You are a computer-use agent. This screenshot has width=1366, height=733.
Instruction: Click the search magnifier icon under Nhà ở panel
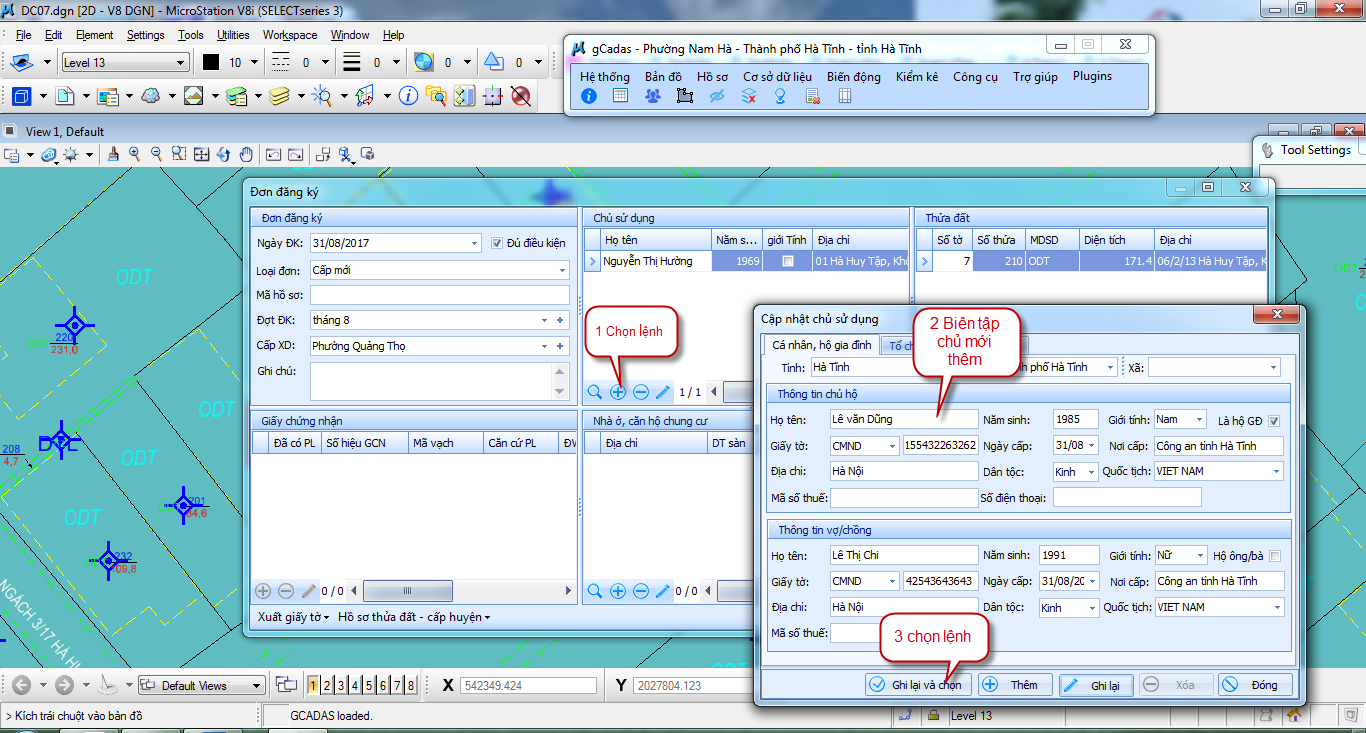coord(595,591)
